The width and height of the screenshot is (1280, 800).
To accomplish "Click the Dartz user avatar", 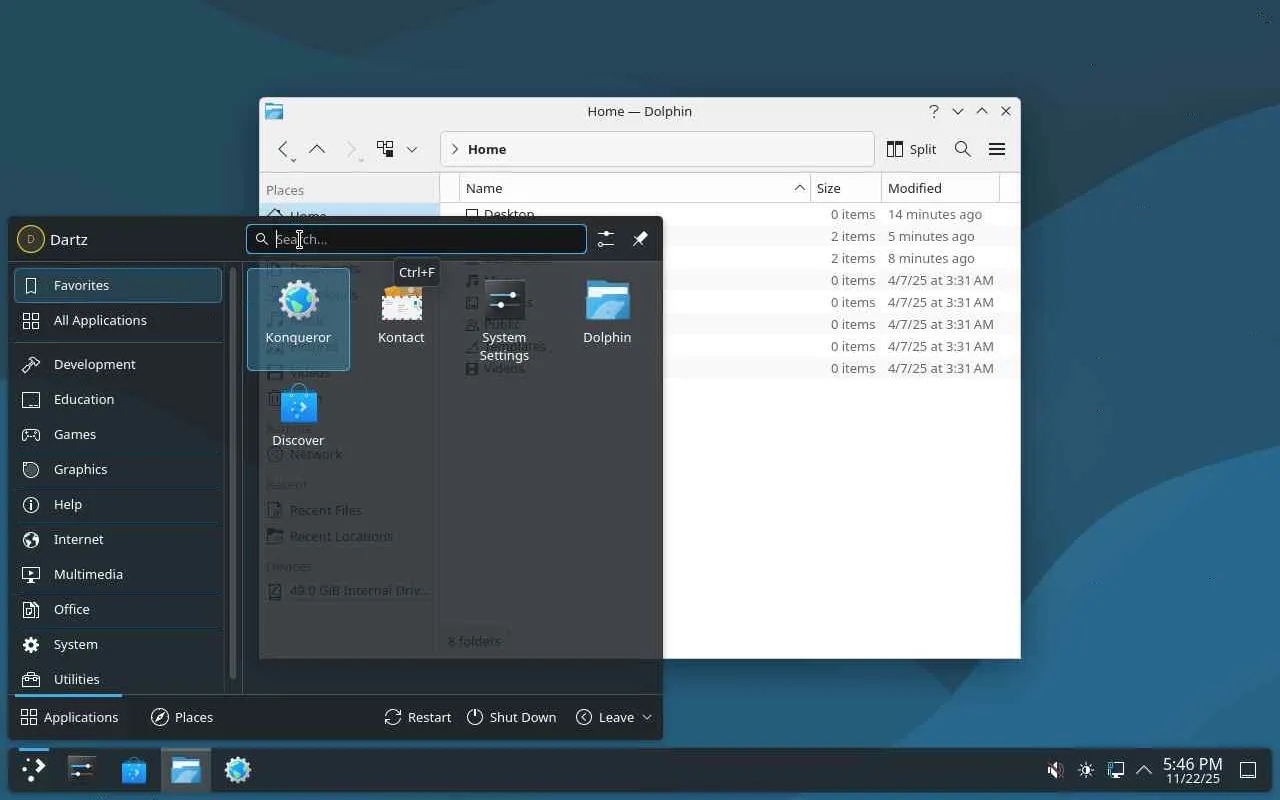I will pos(31,239).
